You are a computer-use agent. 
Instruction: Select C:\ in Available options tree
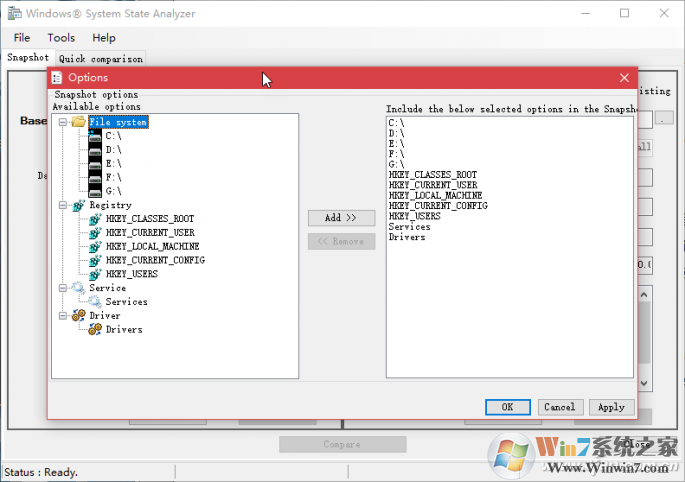(x=114, y=136)
